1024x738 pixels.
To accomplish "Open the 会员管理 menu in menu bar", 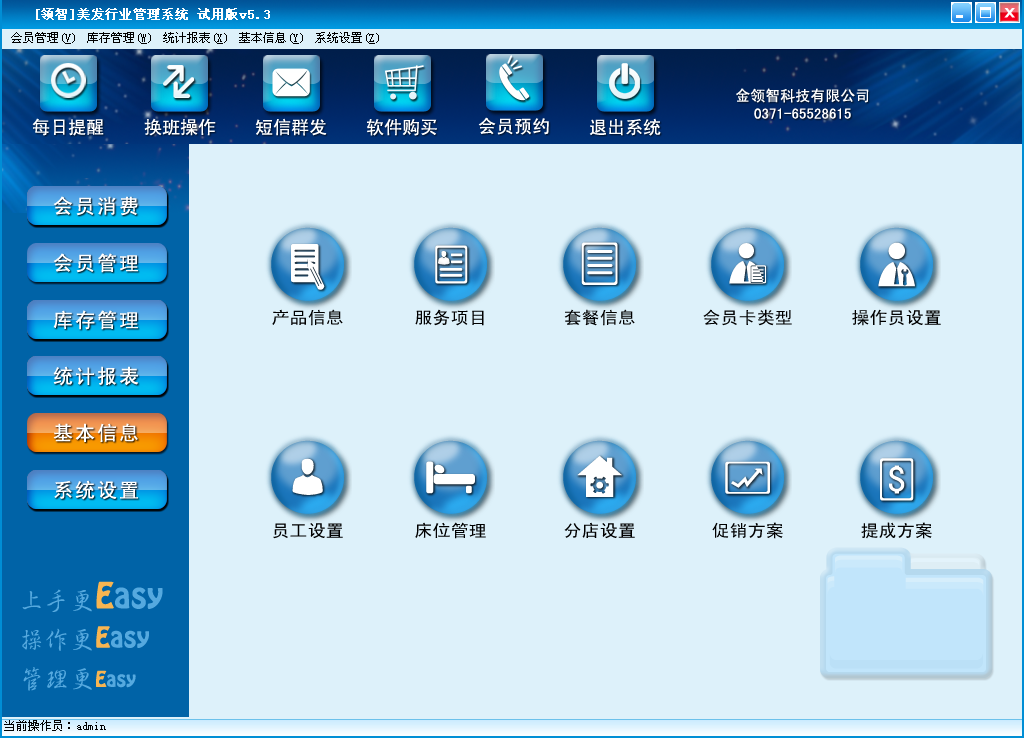I will click(x=42, y=38).
